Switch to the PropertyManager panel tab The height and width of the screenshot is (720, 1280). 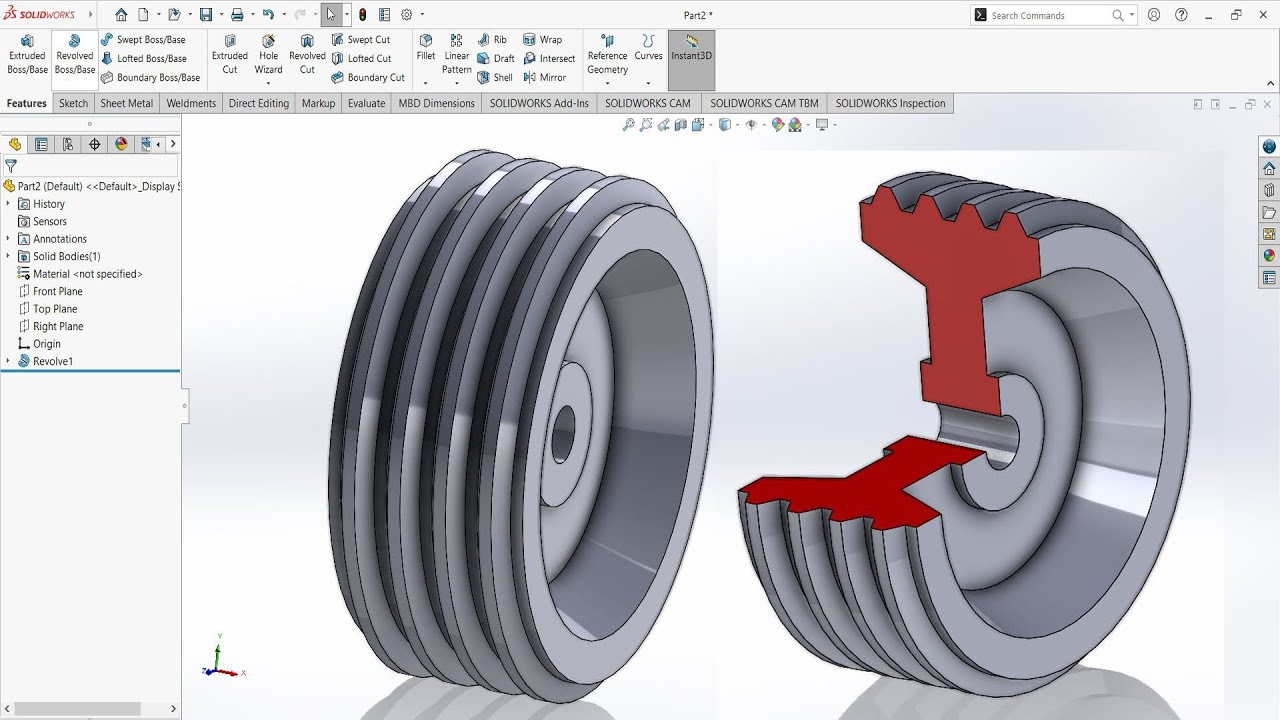(41, 144)
